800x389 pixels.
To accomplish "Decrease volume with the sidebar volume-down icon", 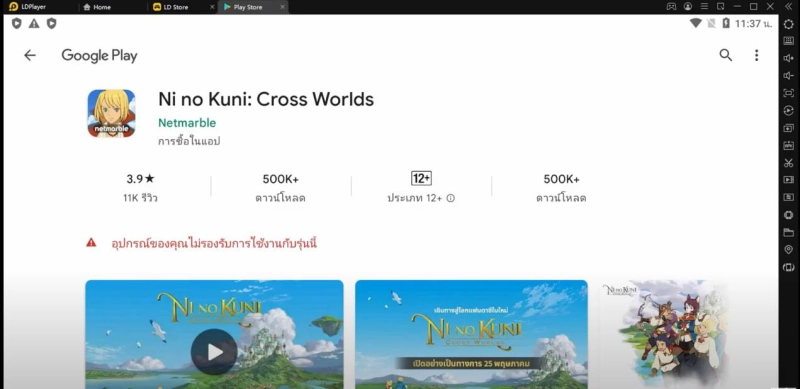I will [x=788, y=76].
